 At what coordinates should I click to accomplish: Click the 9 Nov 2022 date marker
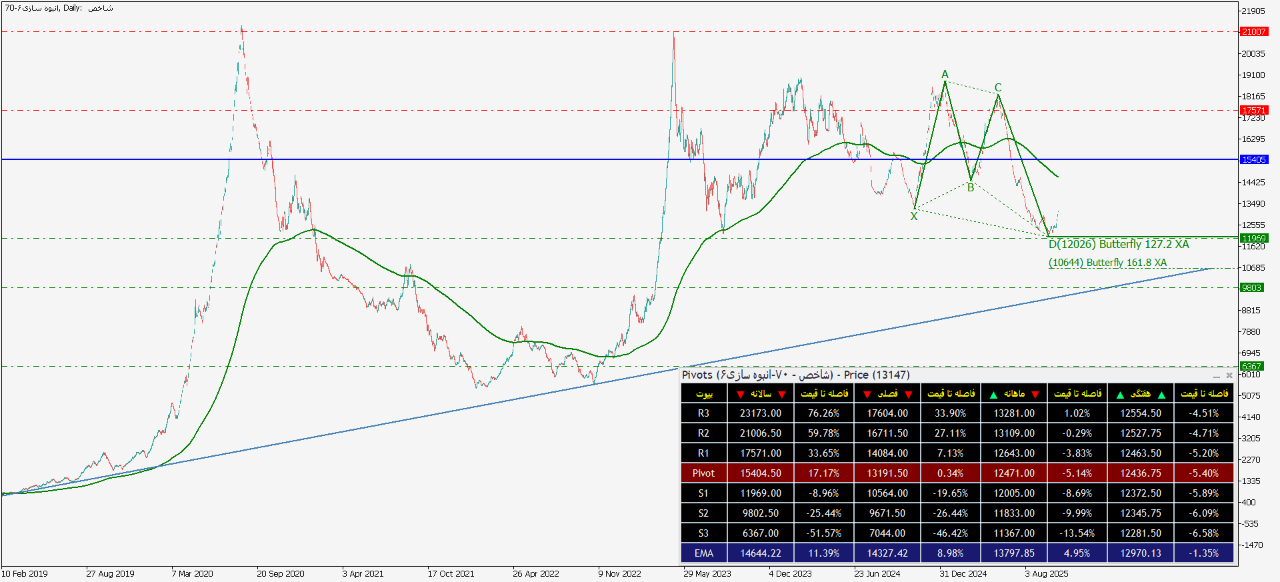(622, 574)
